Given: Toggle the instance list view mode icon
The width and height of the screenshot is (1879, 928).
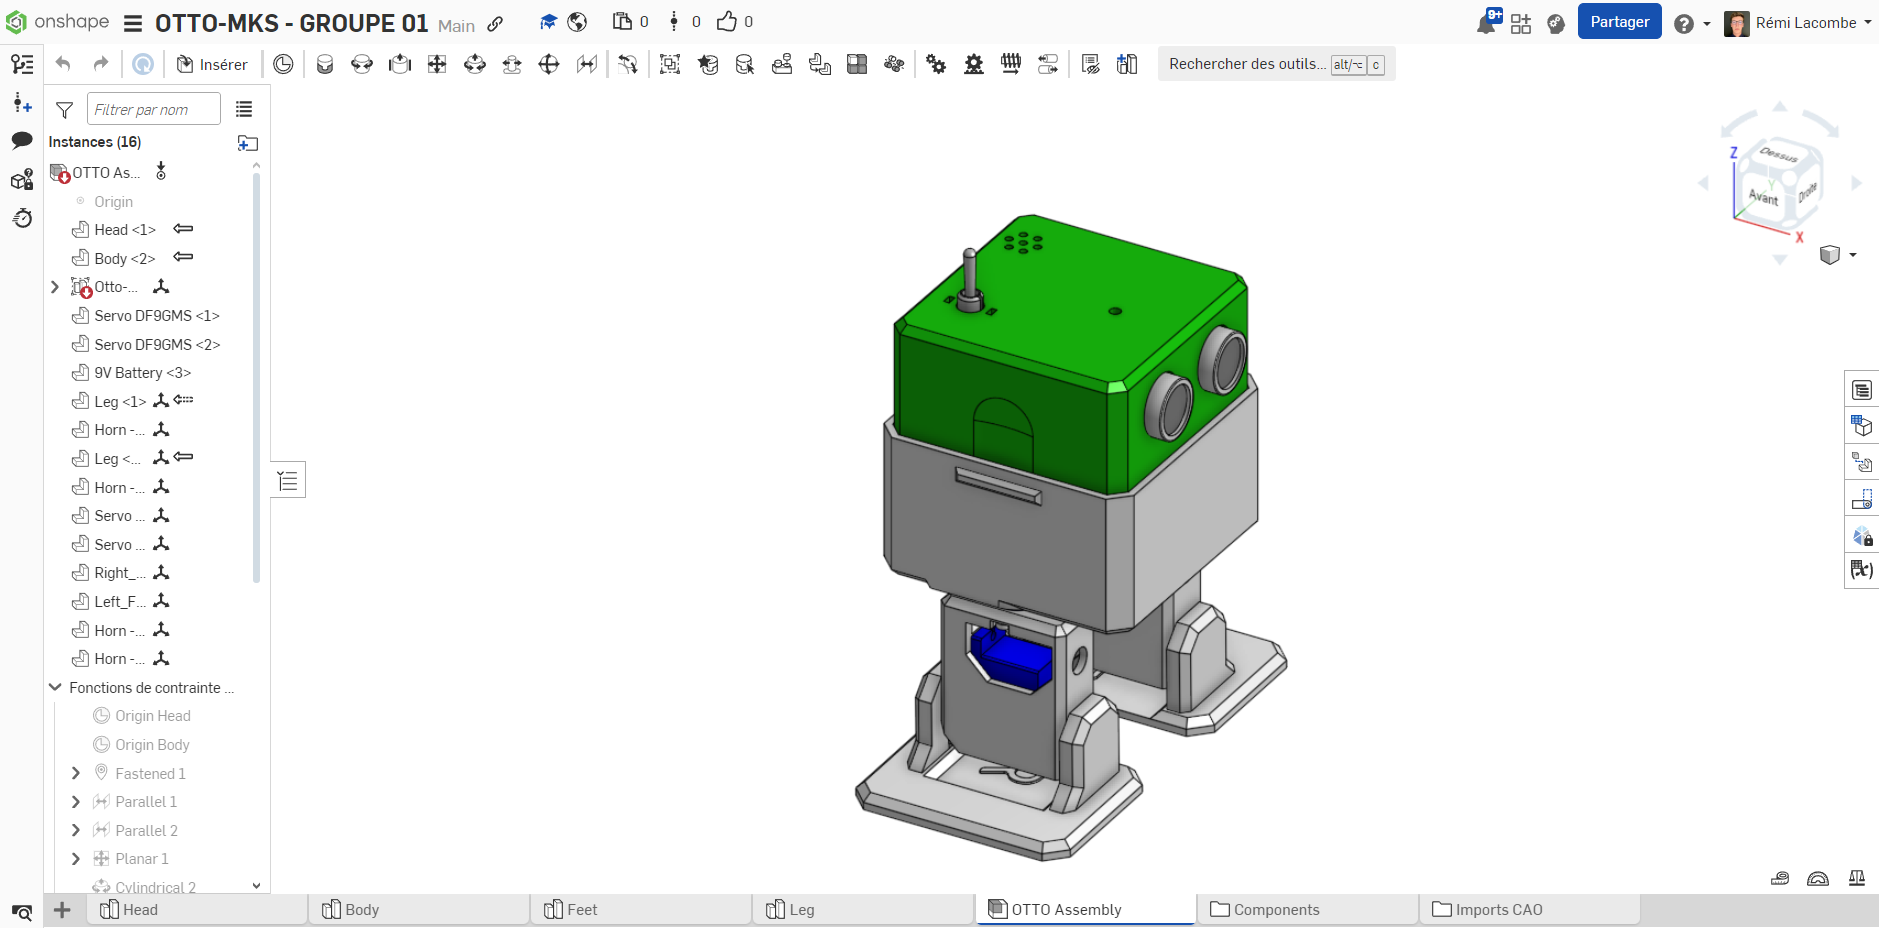Looking at the screenshot, I should [x=244, y=109].
